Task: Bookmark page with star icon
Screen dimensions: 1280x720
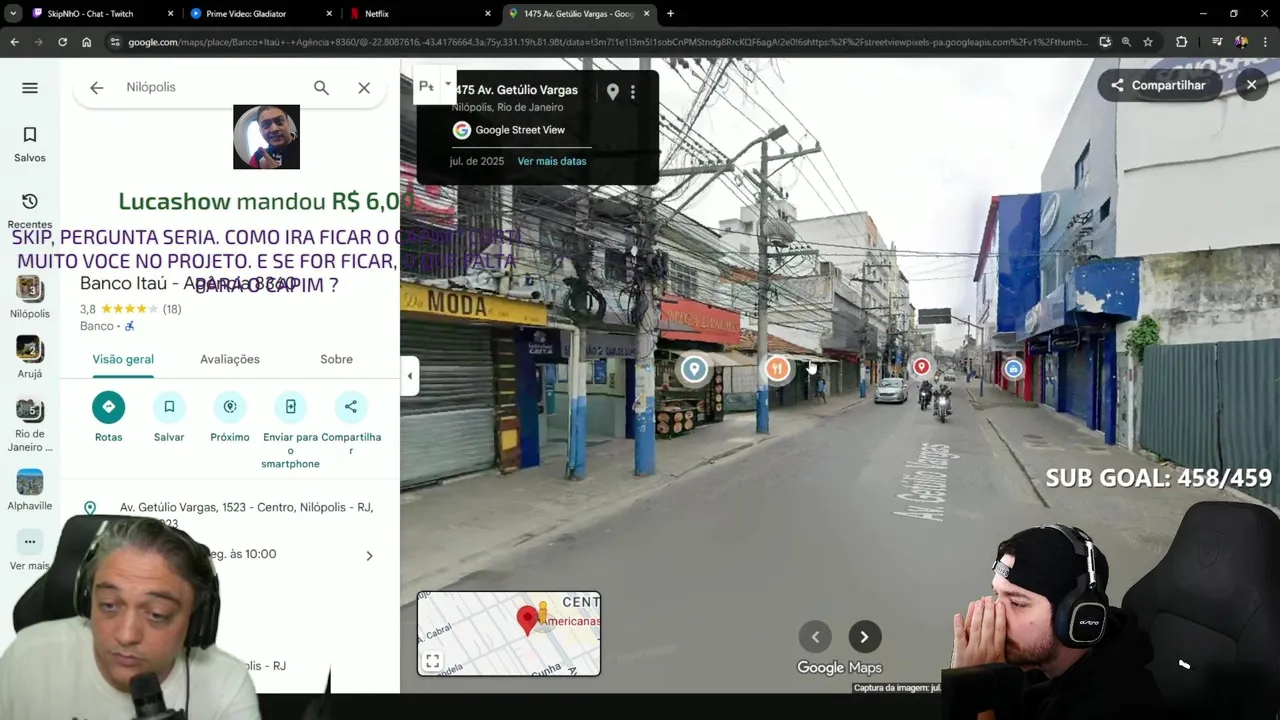Action: pyautogui.click(x=1148, y=42)
